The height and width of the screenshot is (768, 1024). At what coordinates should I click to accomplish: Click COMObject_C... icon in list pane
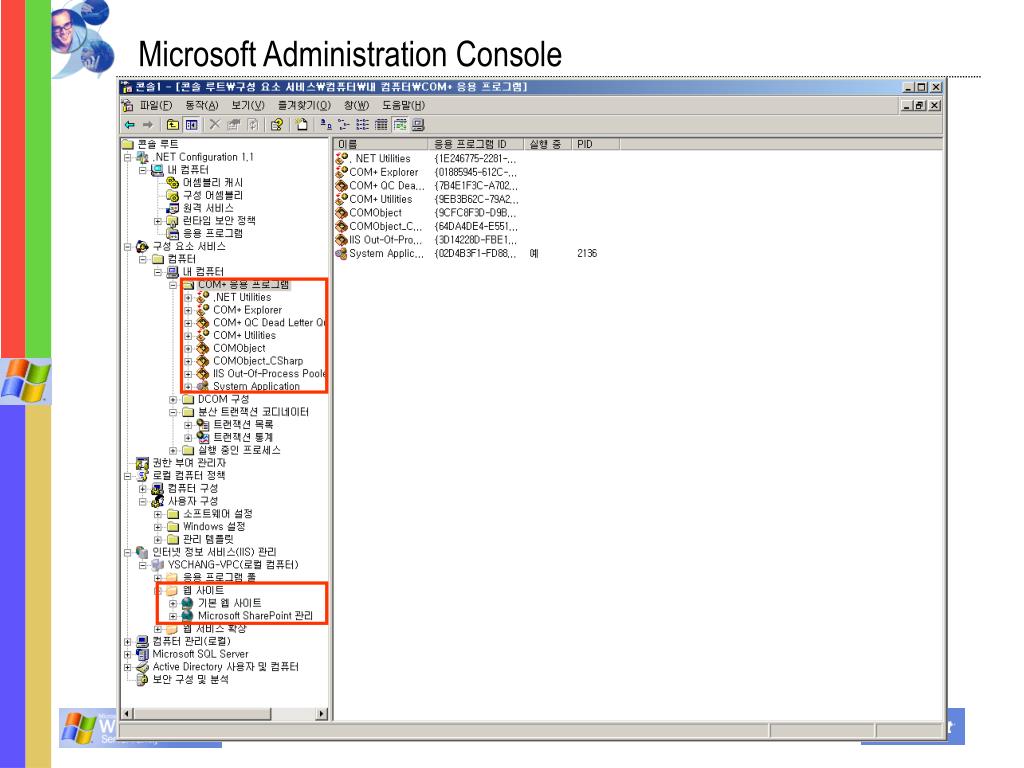(x=341, y=227)
